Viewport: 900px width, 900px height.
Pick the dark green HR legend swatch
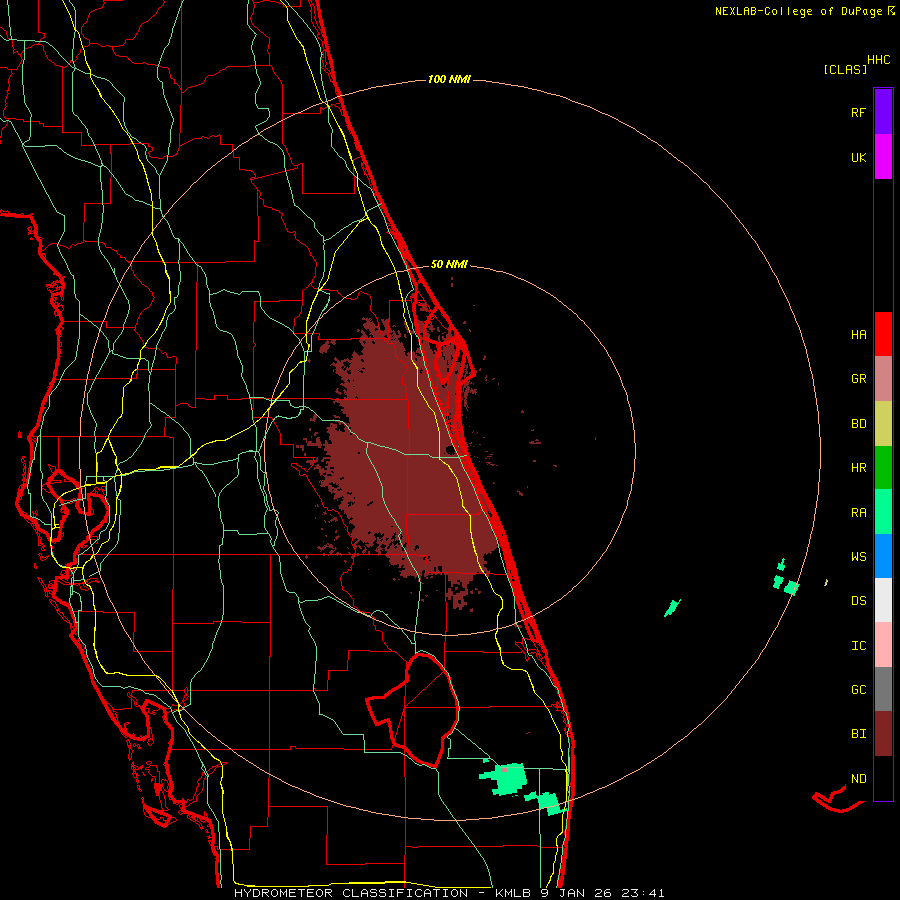883,468
